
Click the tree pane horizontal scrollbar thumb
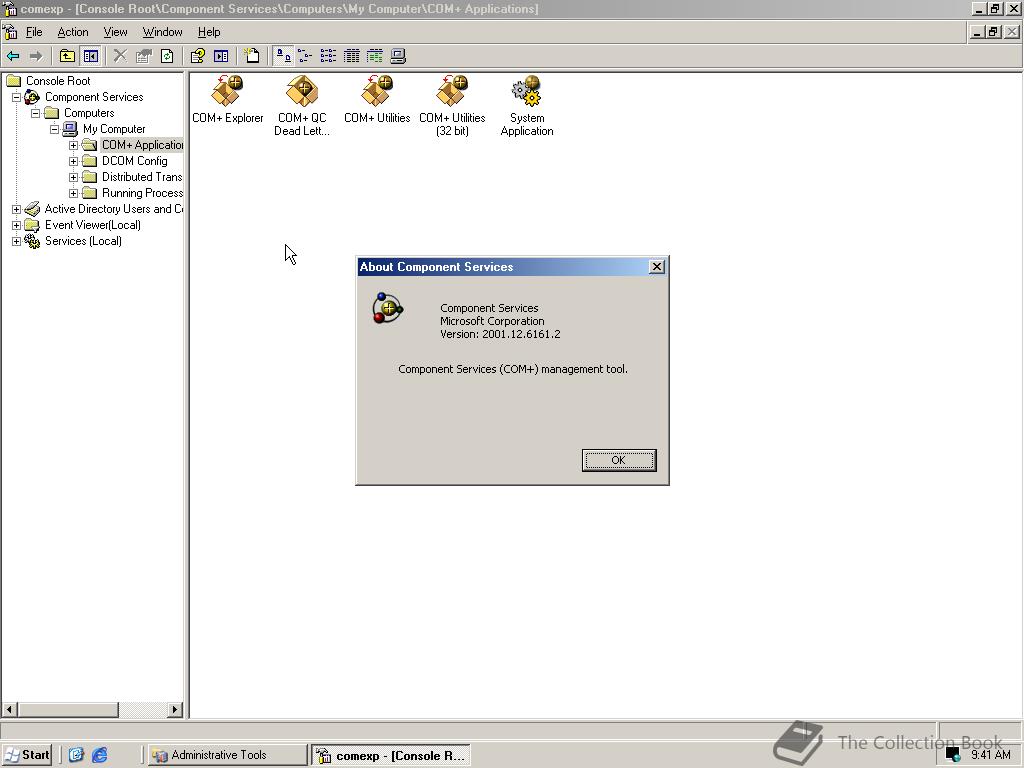click(x=68, y=709)
